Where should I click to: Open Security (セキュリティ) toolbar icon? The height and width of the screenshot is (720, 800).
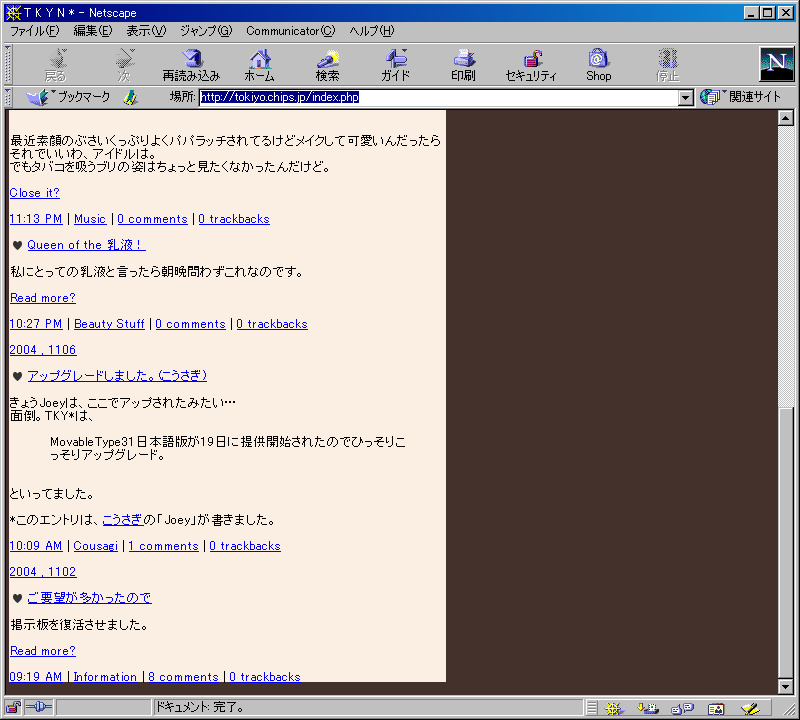coord(531,65)
